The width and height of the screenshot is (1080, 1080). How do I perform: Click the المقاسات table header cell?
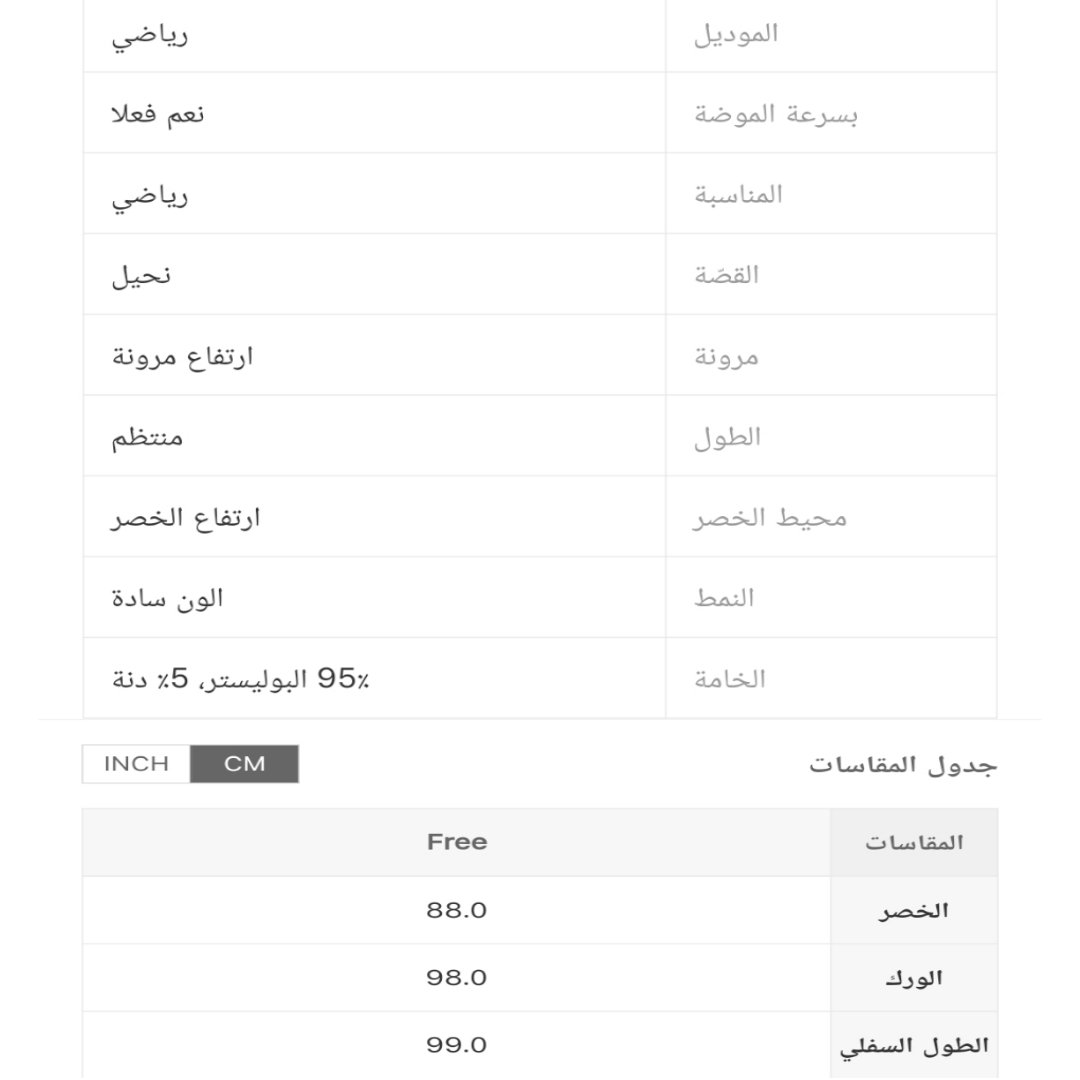(914, 843)
